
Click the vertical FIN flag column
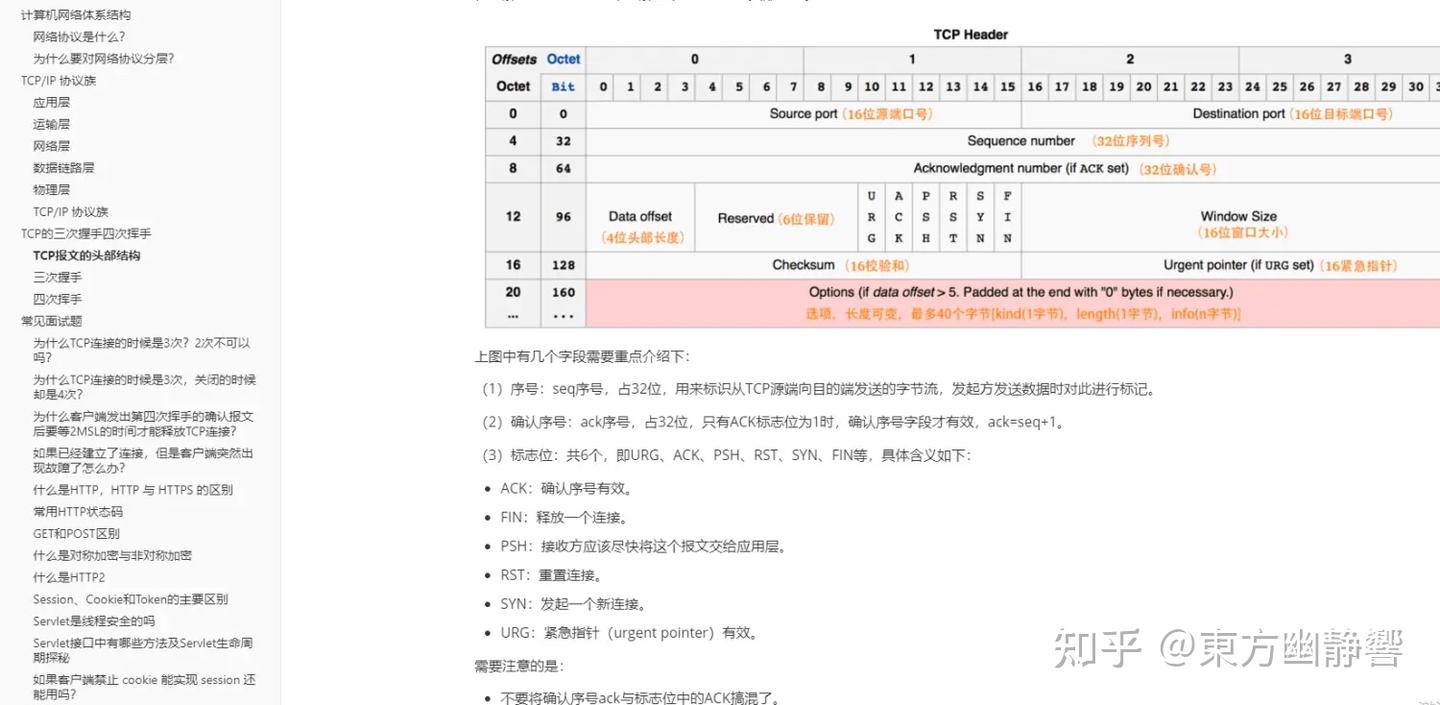click(x=1007, y=217)
